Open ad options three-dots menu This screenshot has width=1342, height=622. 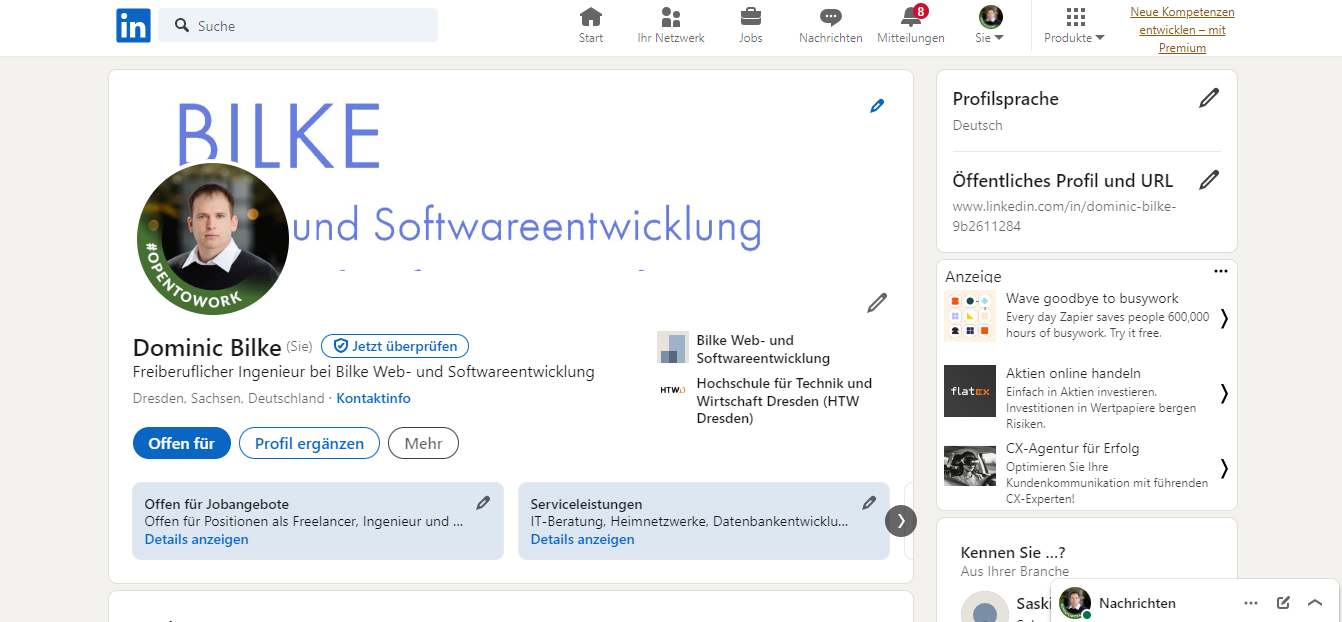click(1220, 271)
